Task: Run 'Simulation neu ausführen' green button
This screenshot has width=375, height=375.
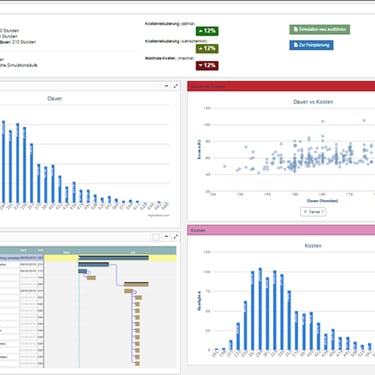Action: pos(319,29)
